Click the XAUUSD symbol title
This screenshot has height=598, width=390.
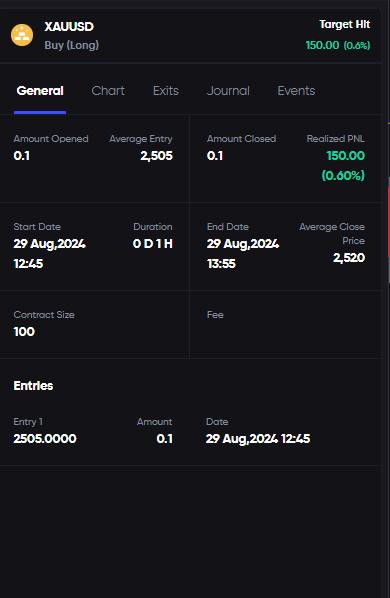point(69,27)
